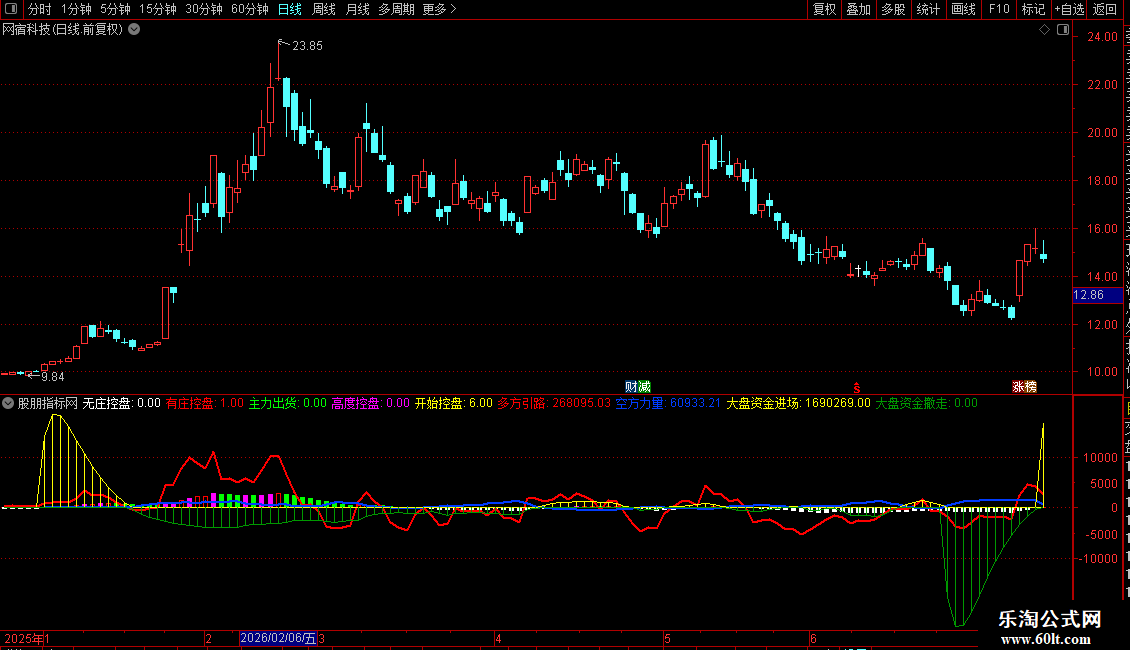Image resolution: width=1130 pixels, height=650 pixels.
Task: Click the 9.84 low price label
Action: pyautogui.click(x=53, y=377)
